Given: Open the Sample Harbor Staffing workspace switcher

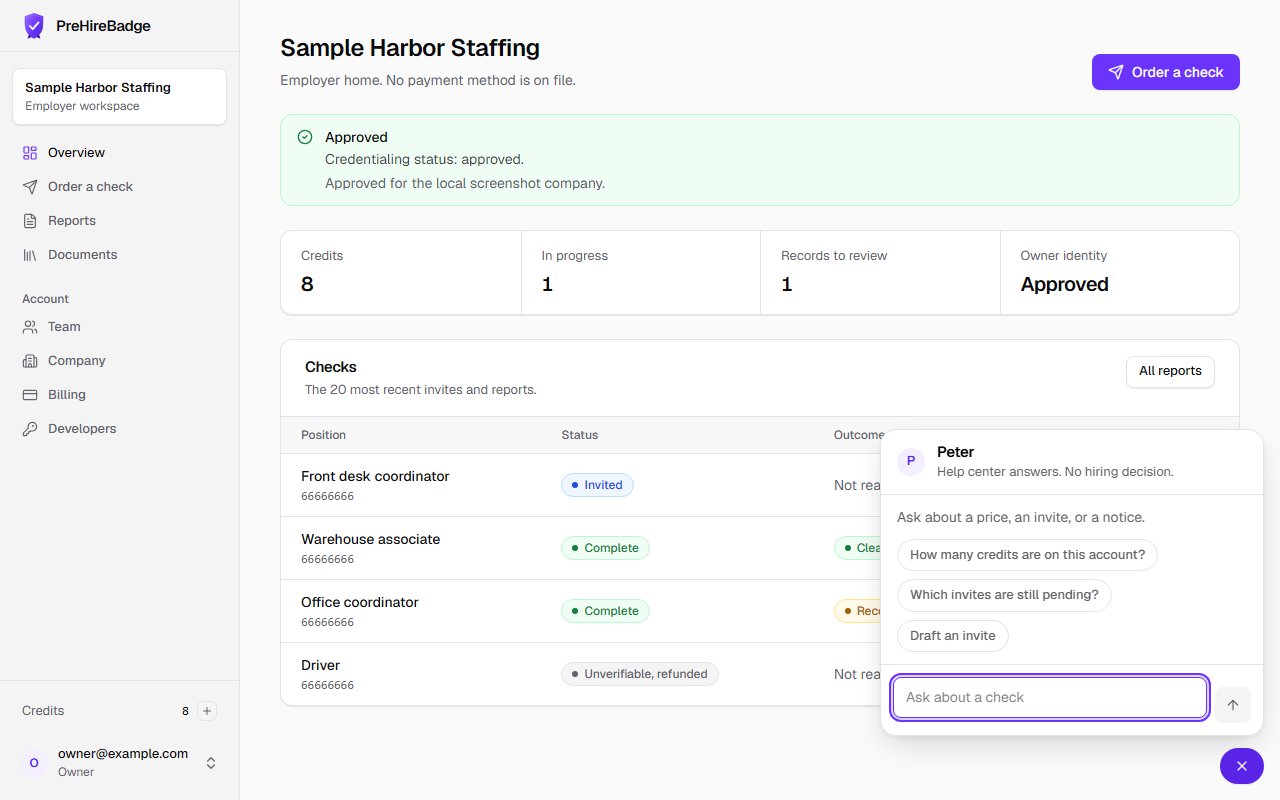Looking at the screenshot, I should 120,96.
